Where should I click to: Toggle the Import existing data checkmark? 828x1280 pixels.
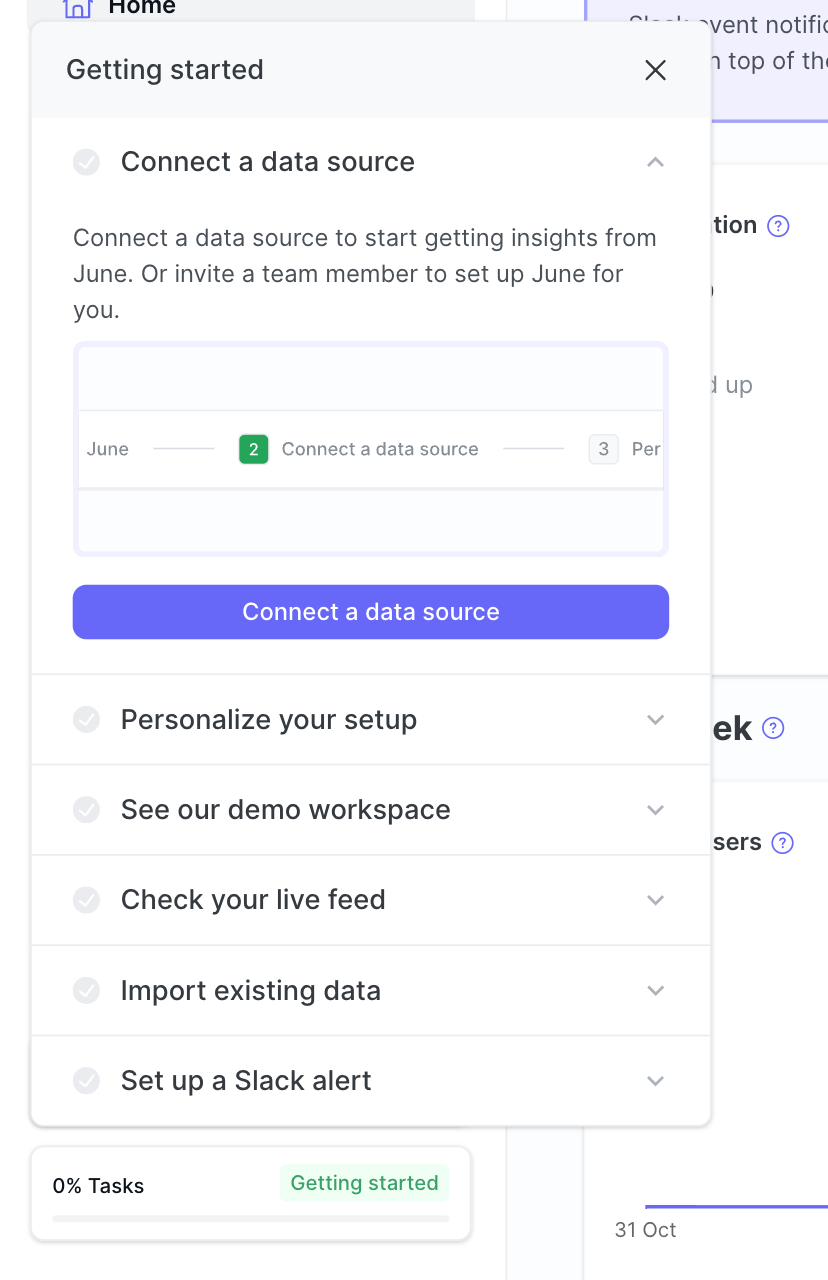[x=87, y=991]
